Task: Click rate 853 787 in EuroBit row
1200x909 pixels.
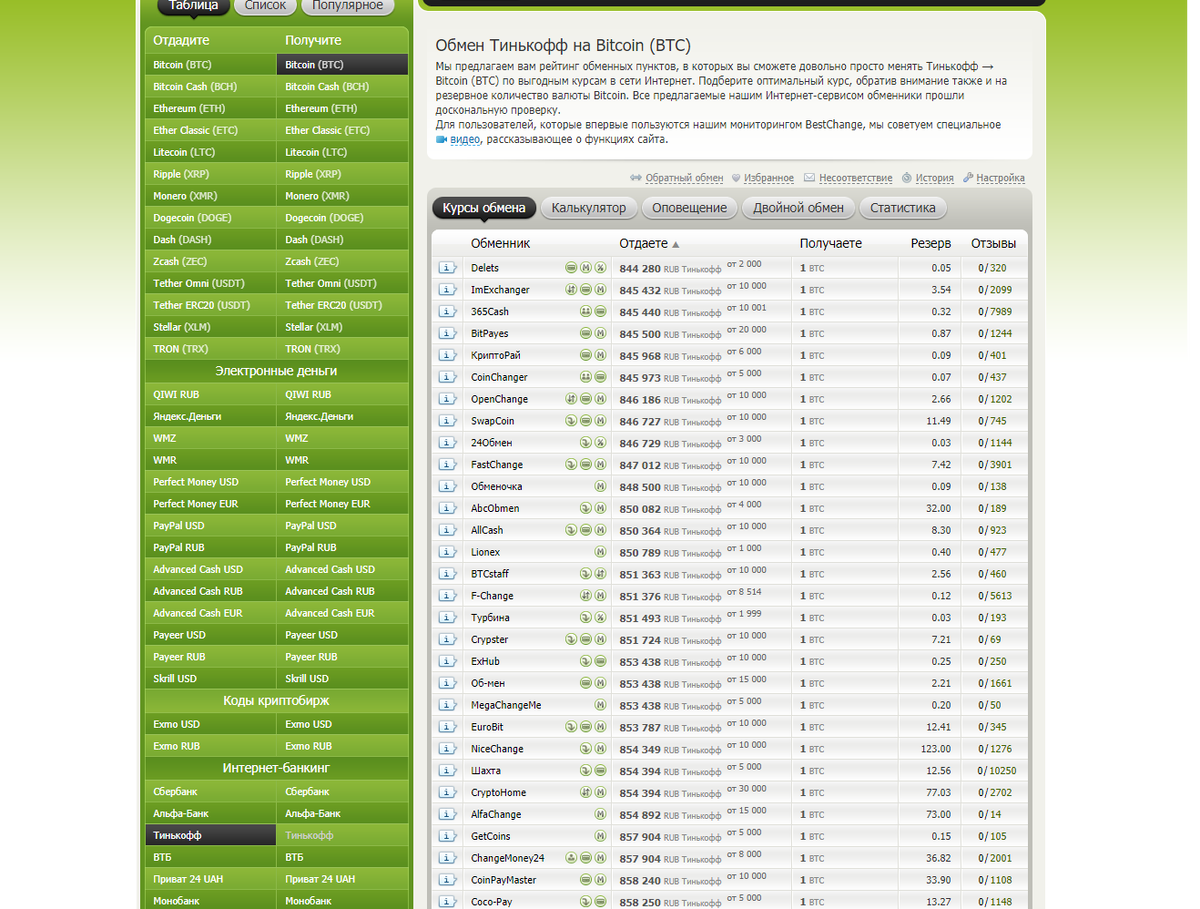Action: click(x=640, y=727)
